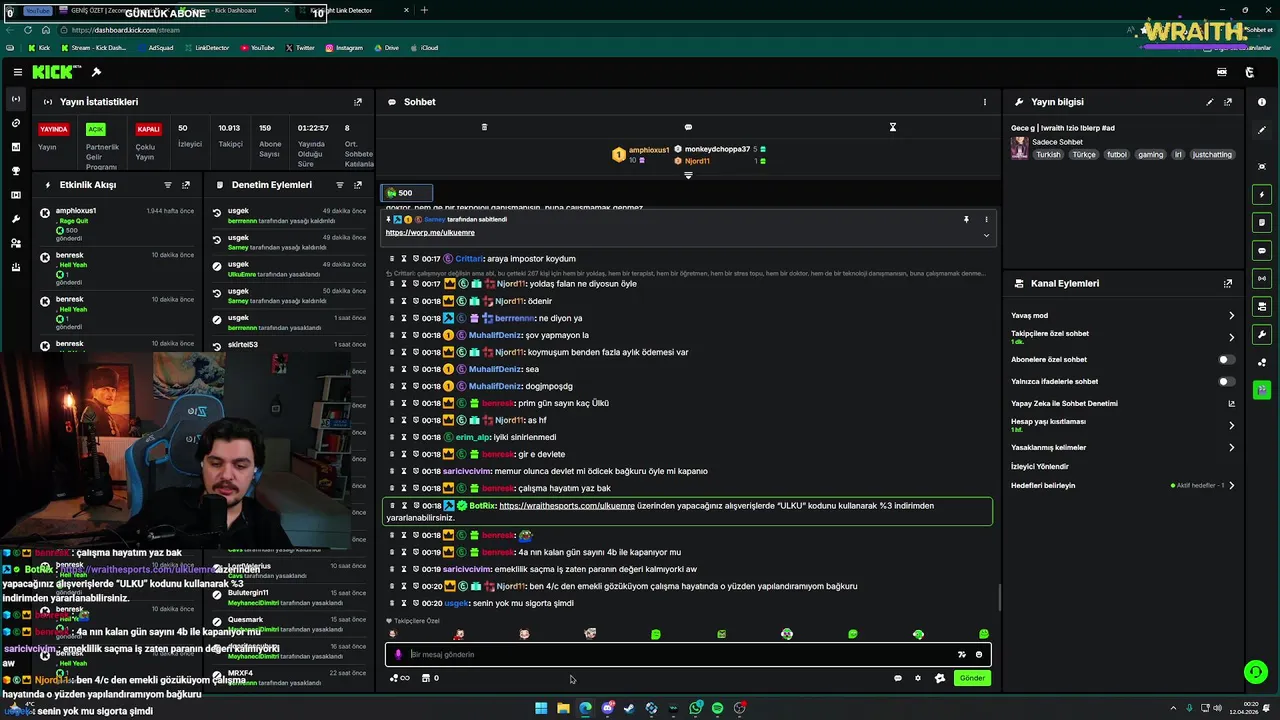1280x720 pixels.
Task: Open Sohbet panel three-dot options menu
Action: point(984,102)
